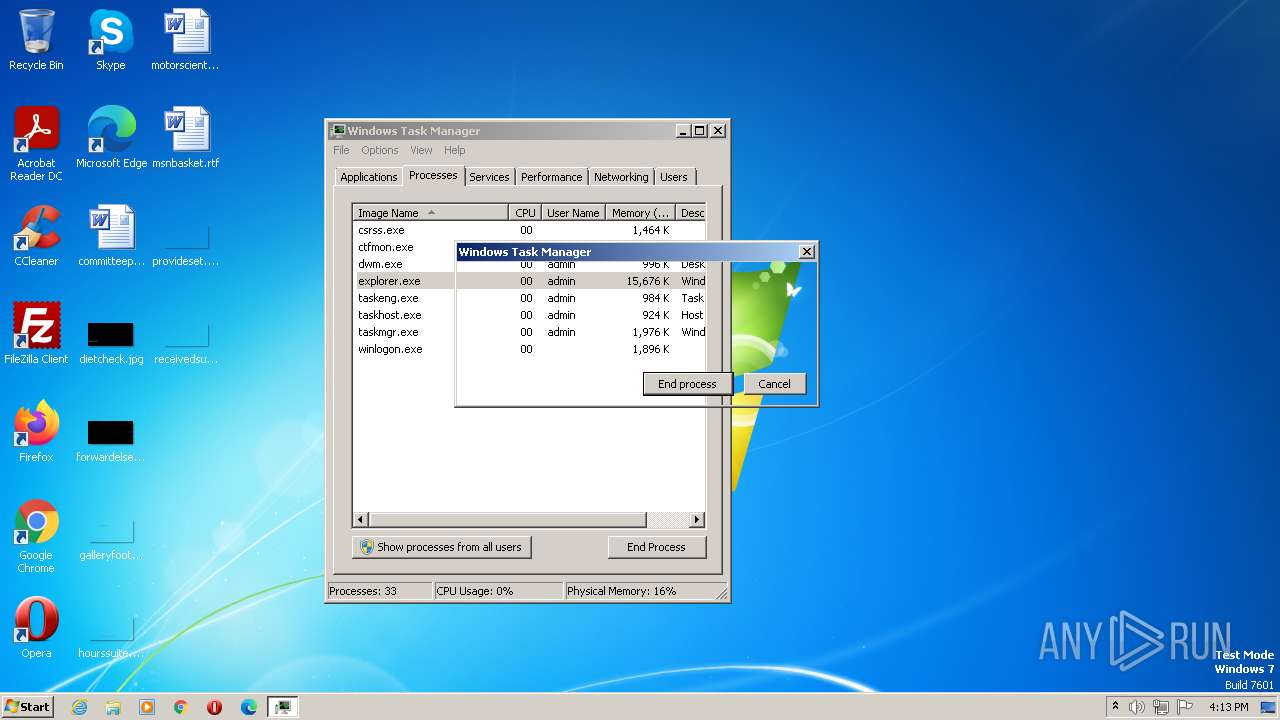The height and width of the screenshot is (720, 1280).
Task: Open Edge from the taskbar
Action: point(249,707)
